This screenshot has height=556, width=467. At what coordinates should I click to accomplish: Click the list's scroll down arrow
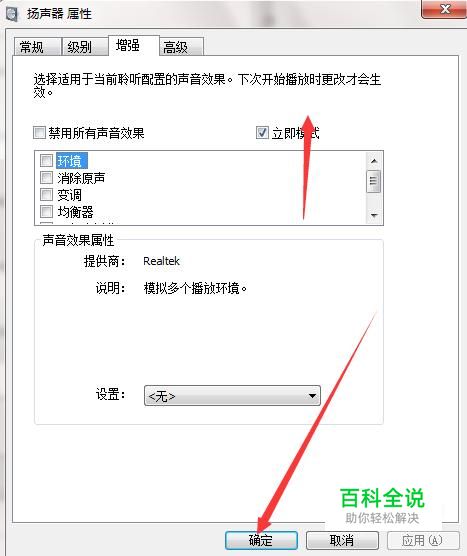pyautogui.click(x=374, y=215)
